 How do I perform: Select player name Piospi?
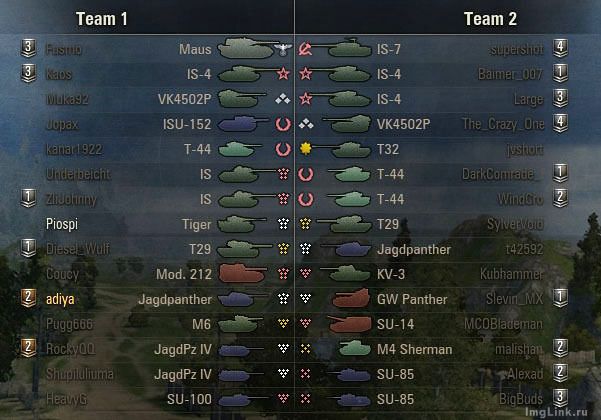pyautogui.click(x=62, y=224)
